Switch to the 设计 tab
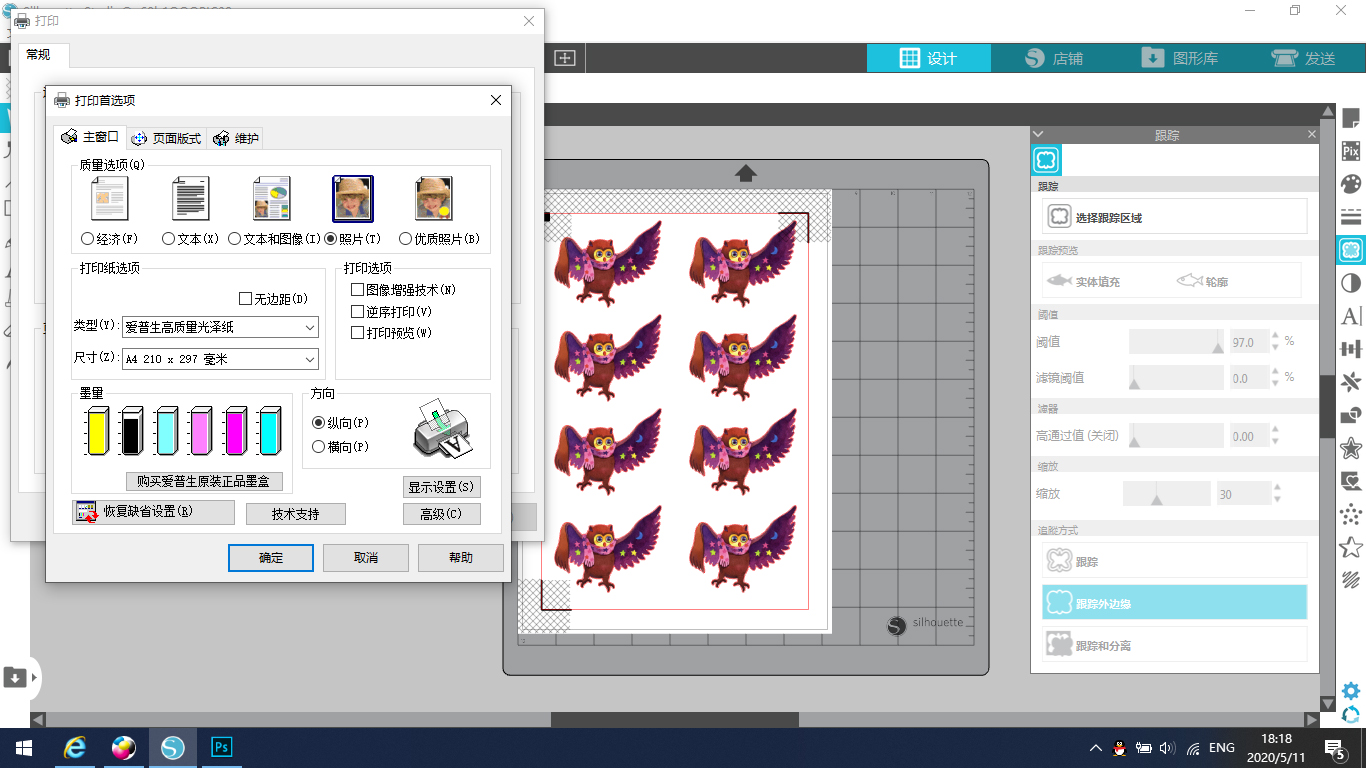The image size is (1366, 768). tap(929, 58)
